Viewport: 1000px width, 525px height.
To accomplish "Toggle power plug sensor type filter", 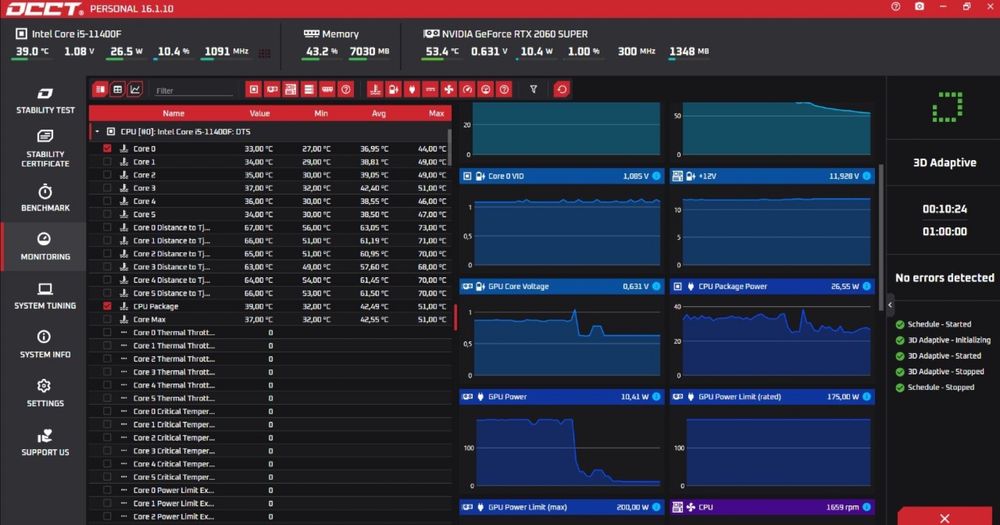I will (x=412, y=90).
